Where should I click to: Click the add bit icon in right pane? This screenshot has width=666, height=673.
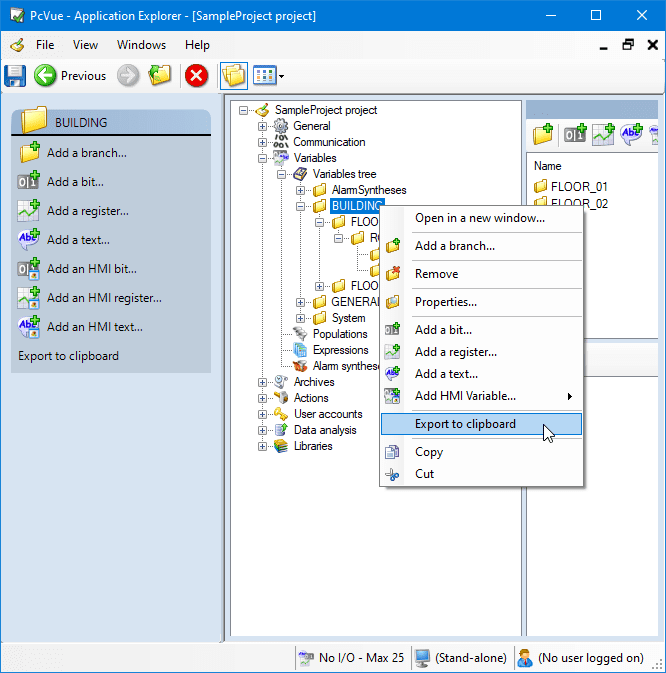(x=574, y=134)
